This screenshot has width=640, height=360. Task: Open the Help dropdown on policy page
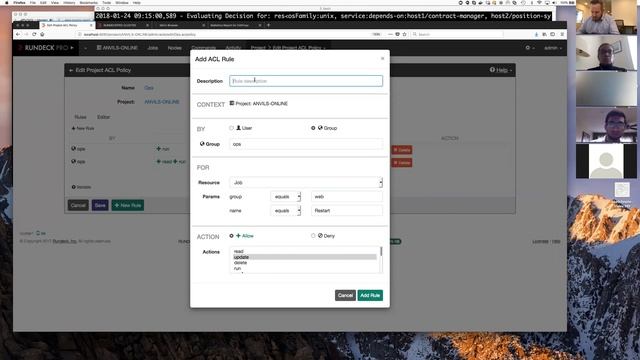tap(500, 70)
